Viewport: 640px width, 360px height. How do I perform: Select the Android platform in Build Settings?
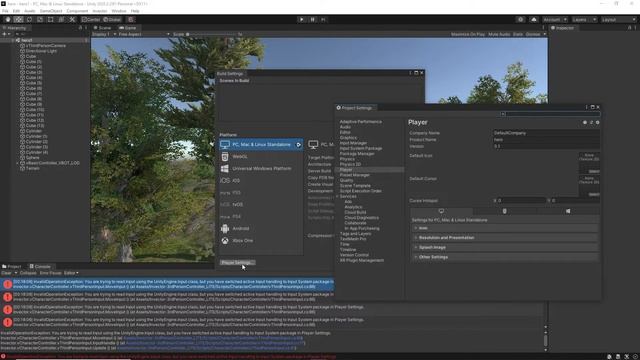point(261,229)
